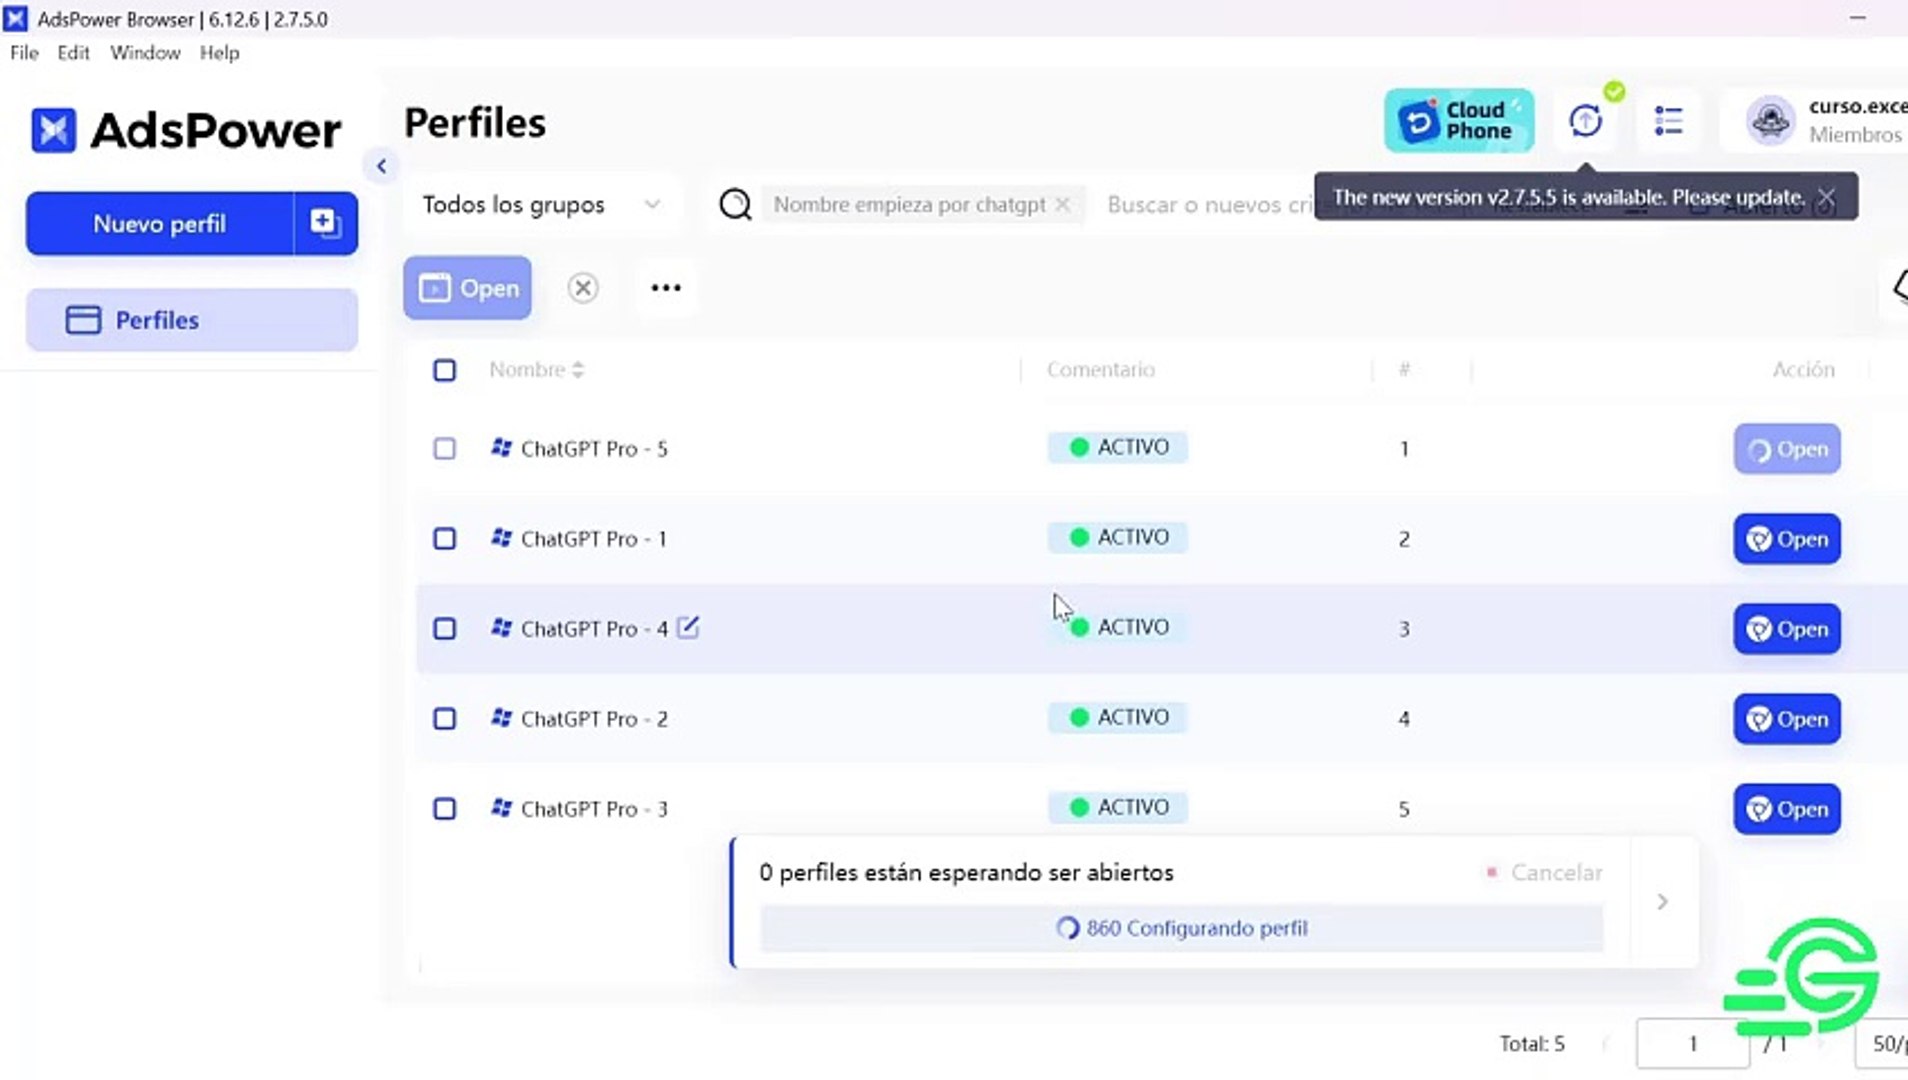Open the ChatGPT Pro - 4 profile
1908x1080 pixels.
point(1787,629)
